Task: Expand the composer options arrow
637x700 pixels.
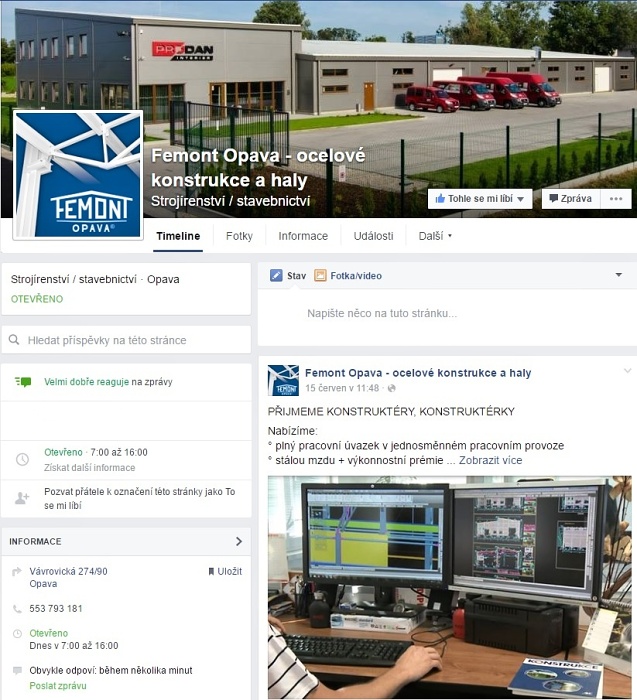Action: [620, 274]
